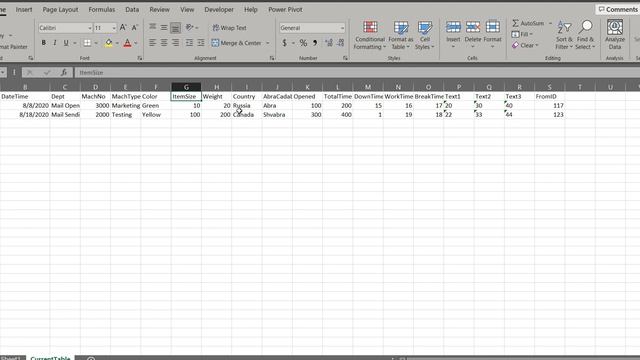Screen dimensions: 640x360
Task: Open Font settings dialog launcher
Action: tap(140, 58)
